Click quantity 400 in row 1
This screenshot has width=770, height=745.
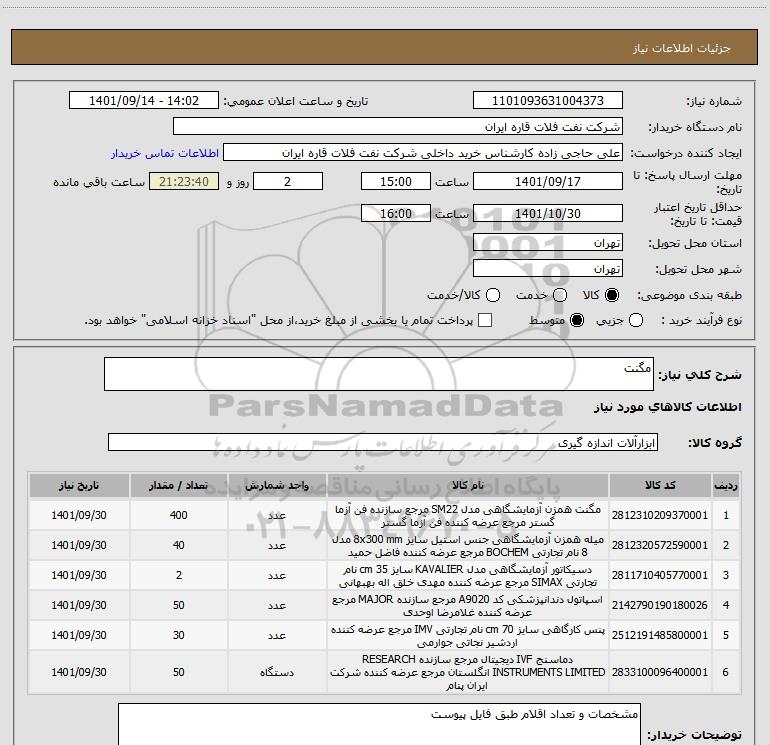(179, 515)
